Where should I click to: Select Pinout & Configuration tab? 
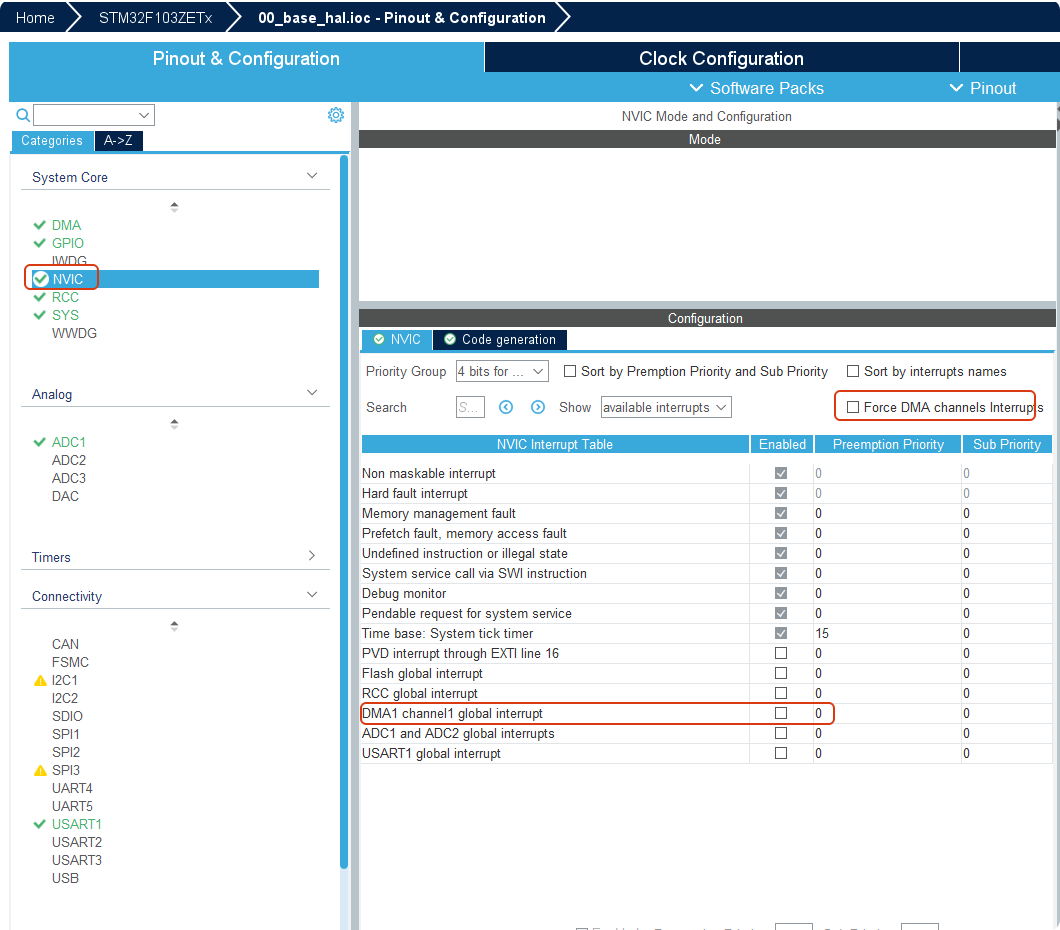click(x=246, y=58)
